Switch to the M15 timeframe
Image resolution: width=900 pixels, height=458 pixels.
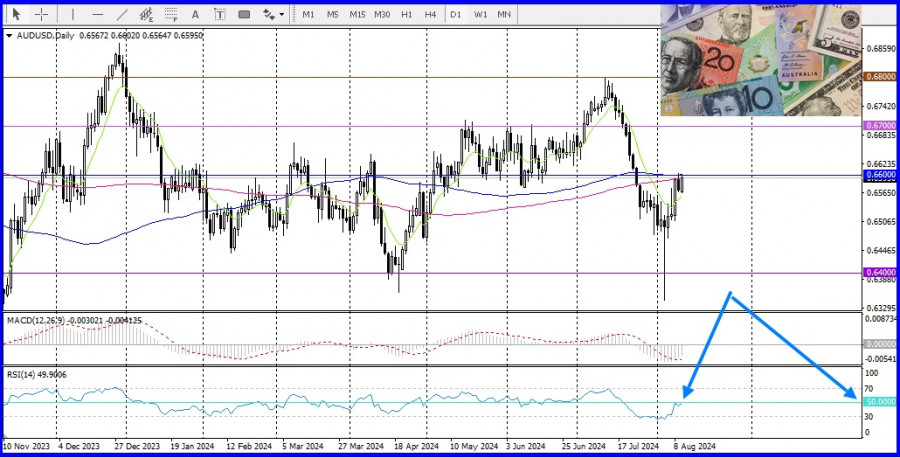pyautogui.click(x=357, y=15)
